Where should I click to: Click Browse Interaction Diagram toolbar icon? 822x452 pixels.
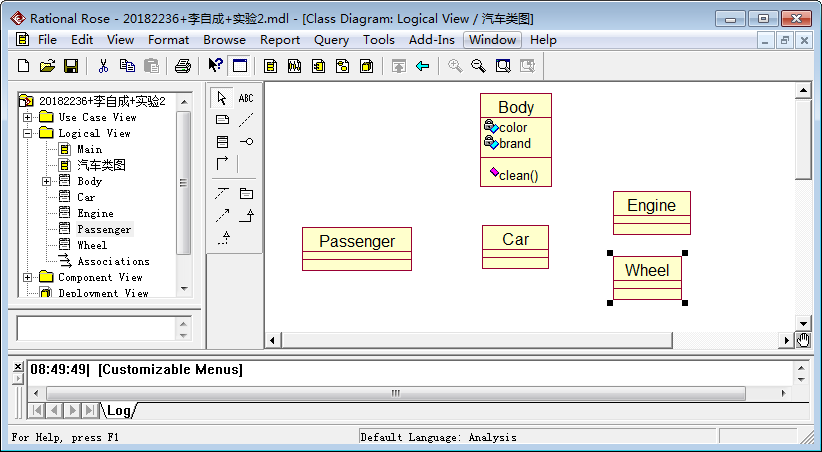click(295, 66)
